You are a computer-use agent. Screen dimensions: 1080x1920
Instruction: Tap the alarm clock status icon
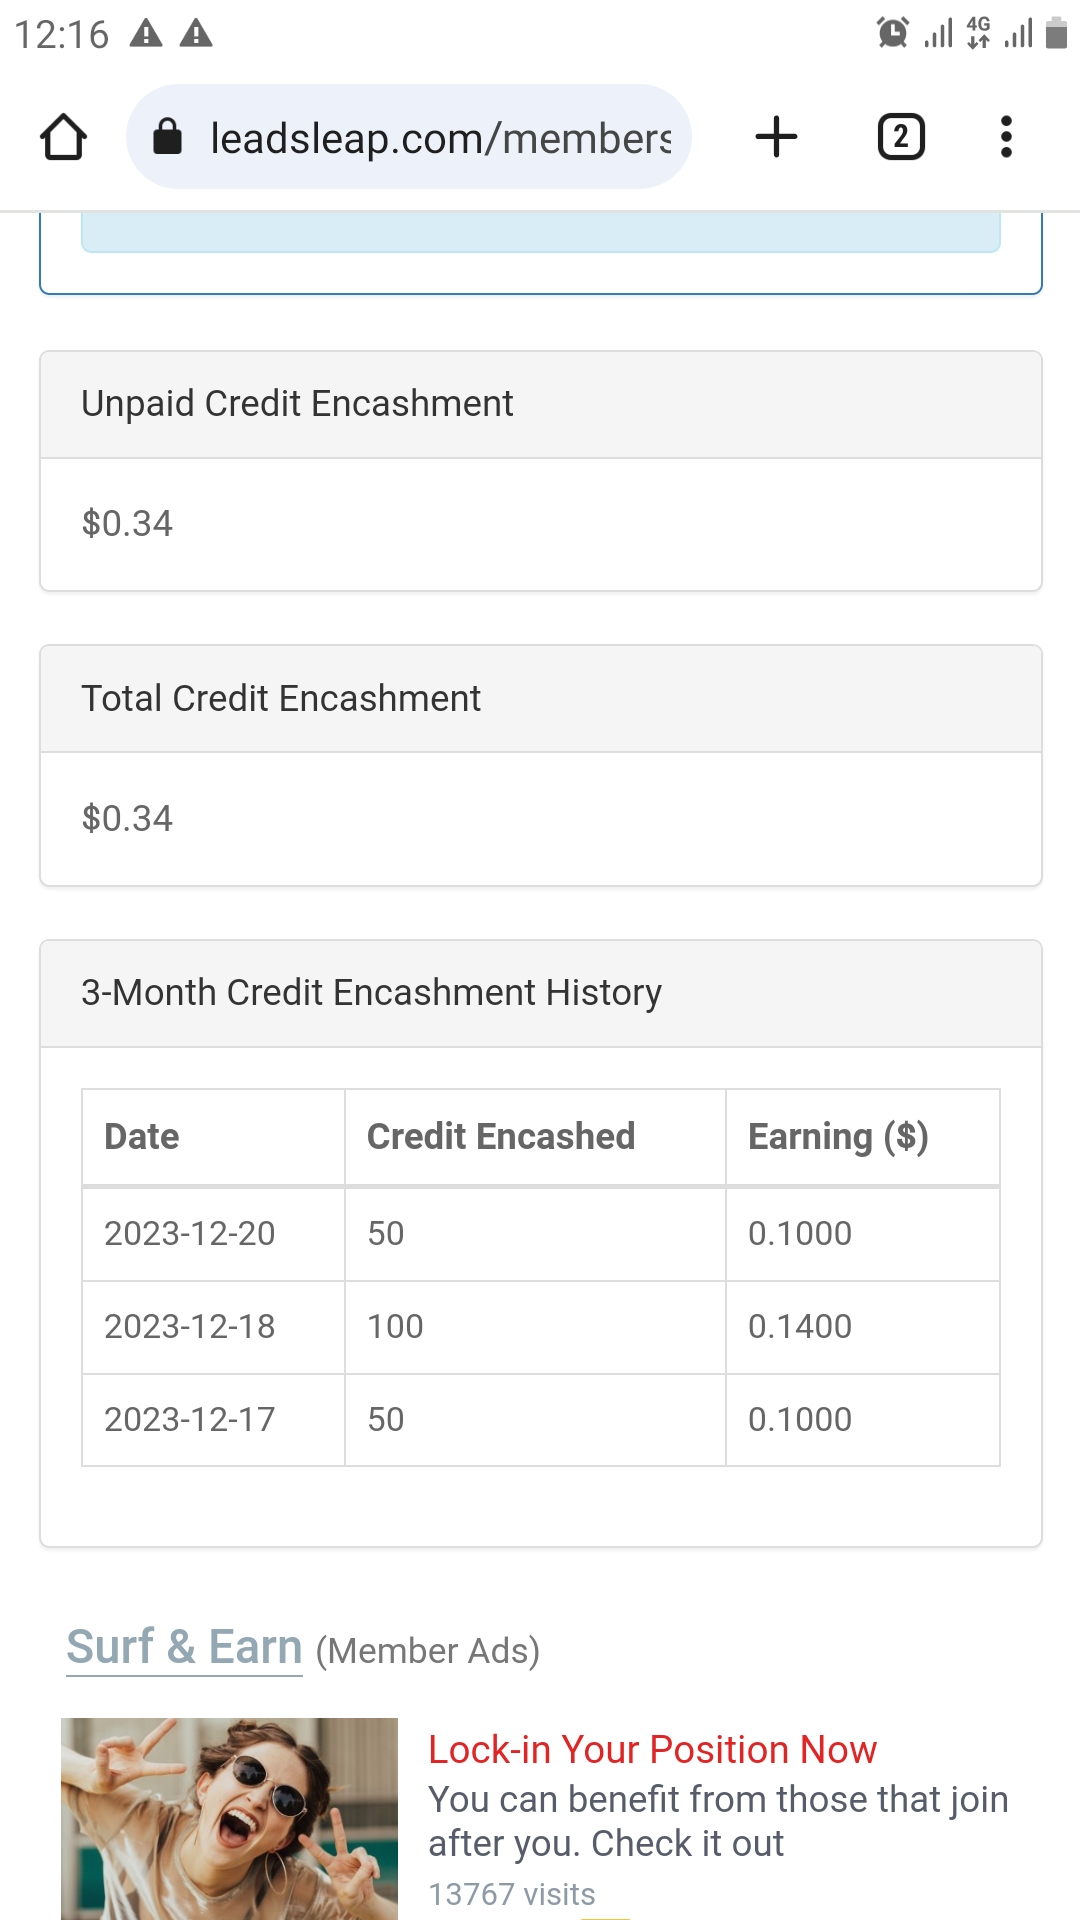(892, 33)
